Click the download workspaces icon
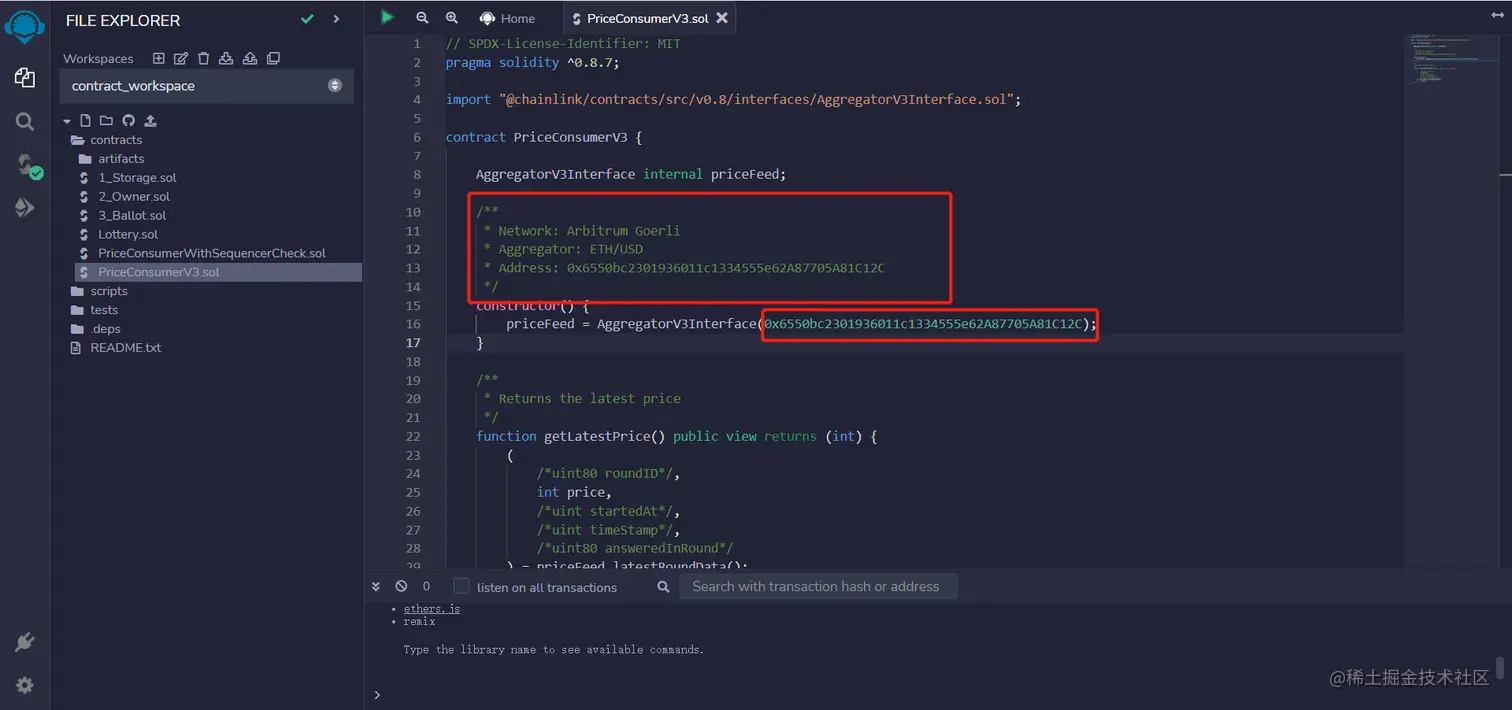Image resolution: width=1512 pixels, height=710 pixels. (226, 59)
